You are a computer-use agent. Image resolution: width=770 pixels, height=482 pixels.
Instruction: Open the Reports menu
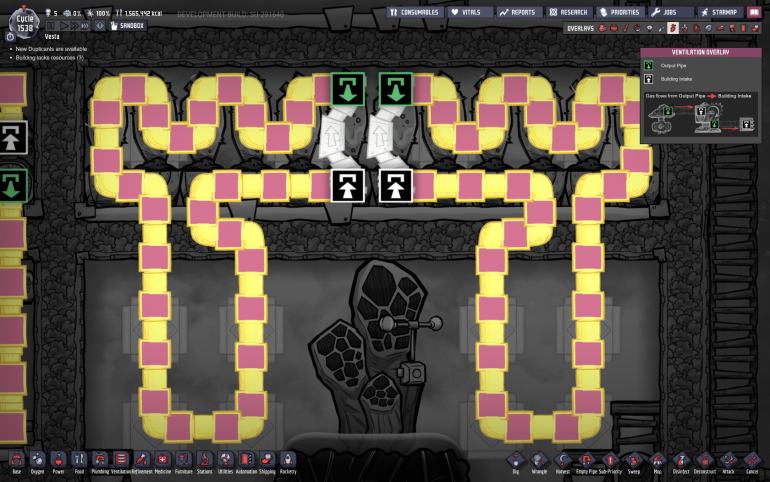pyautogui.click(x=519, y=12)
